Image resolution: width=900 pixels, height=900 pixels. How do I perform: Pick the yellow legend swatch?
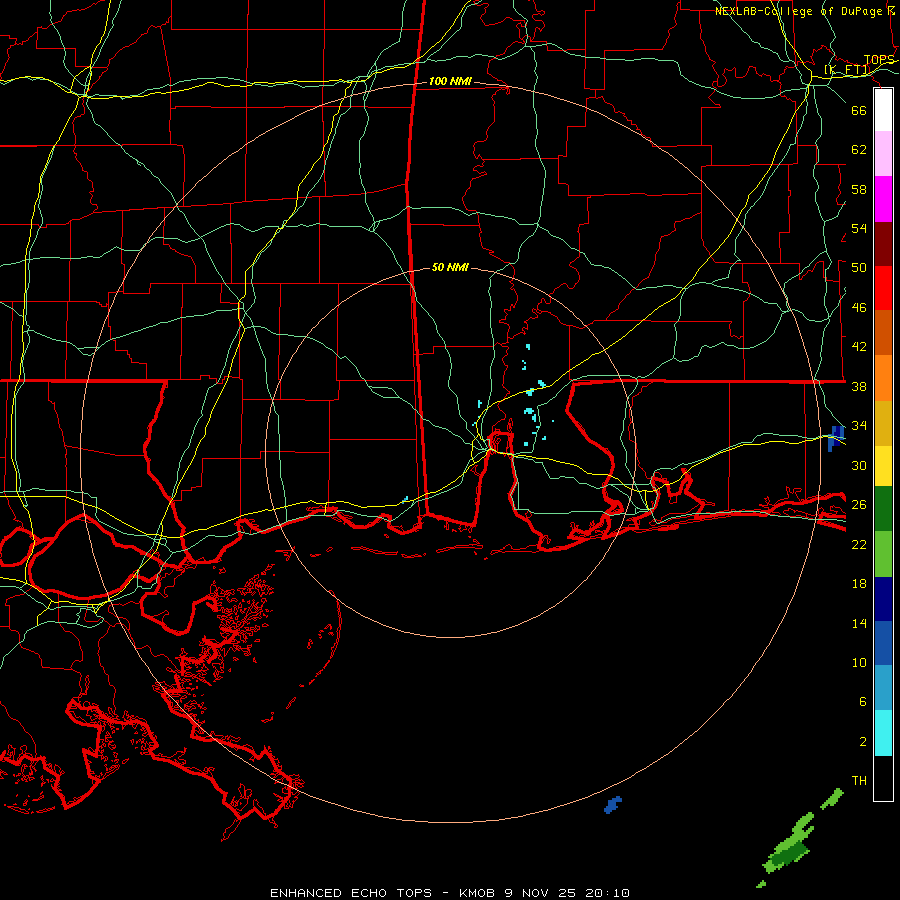(883, 466)
